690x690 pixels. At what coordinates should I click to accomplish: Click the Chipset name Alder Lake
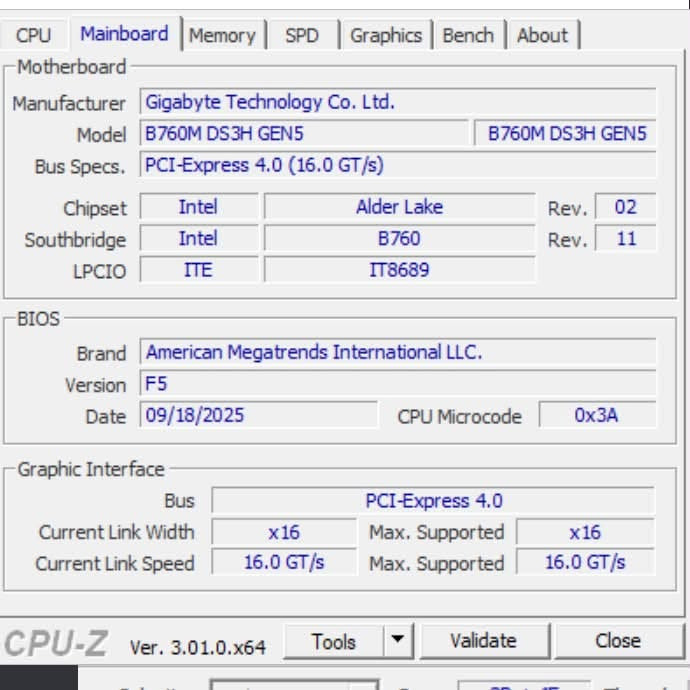coord(400,206)
